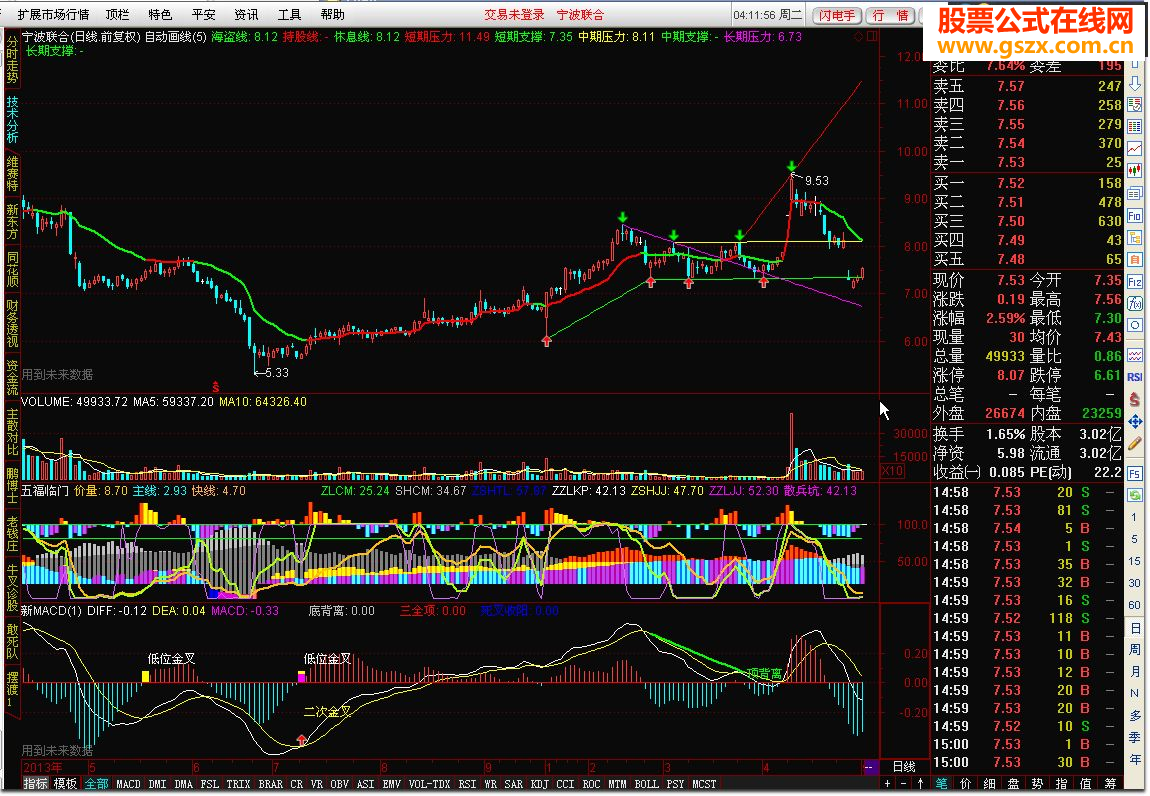
Task: Click the X10 volume scale box
Action: point(892,471)
